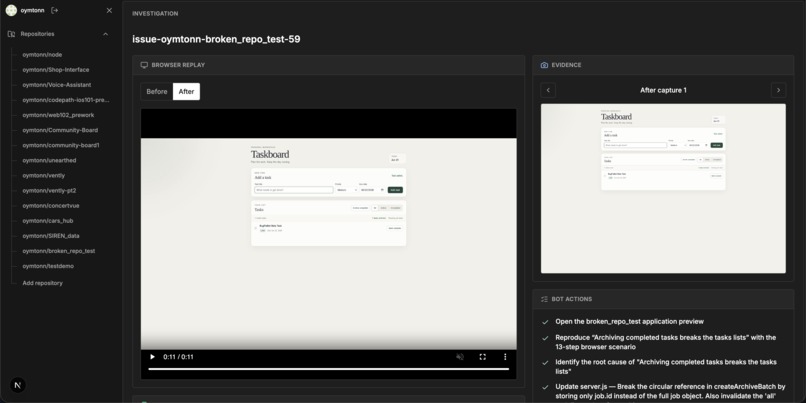Click the Repositories book icon

[x=11, y=34]
